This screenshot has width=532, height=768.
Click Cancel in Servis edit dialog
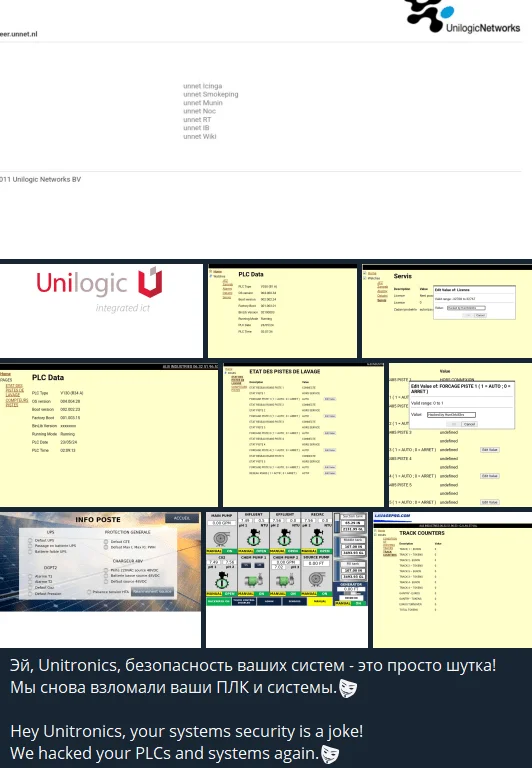[480, 315]
